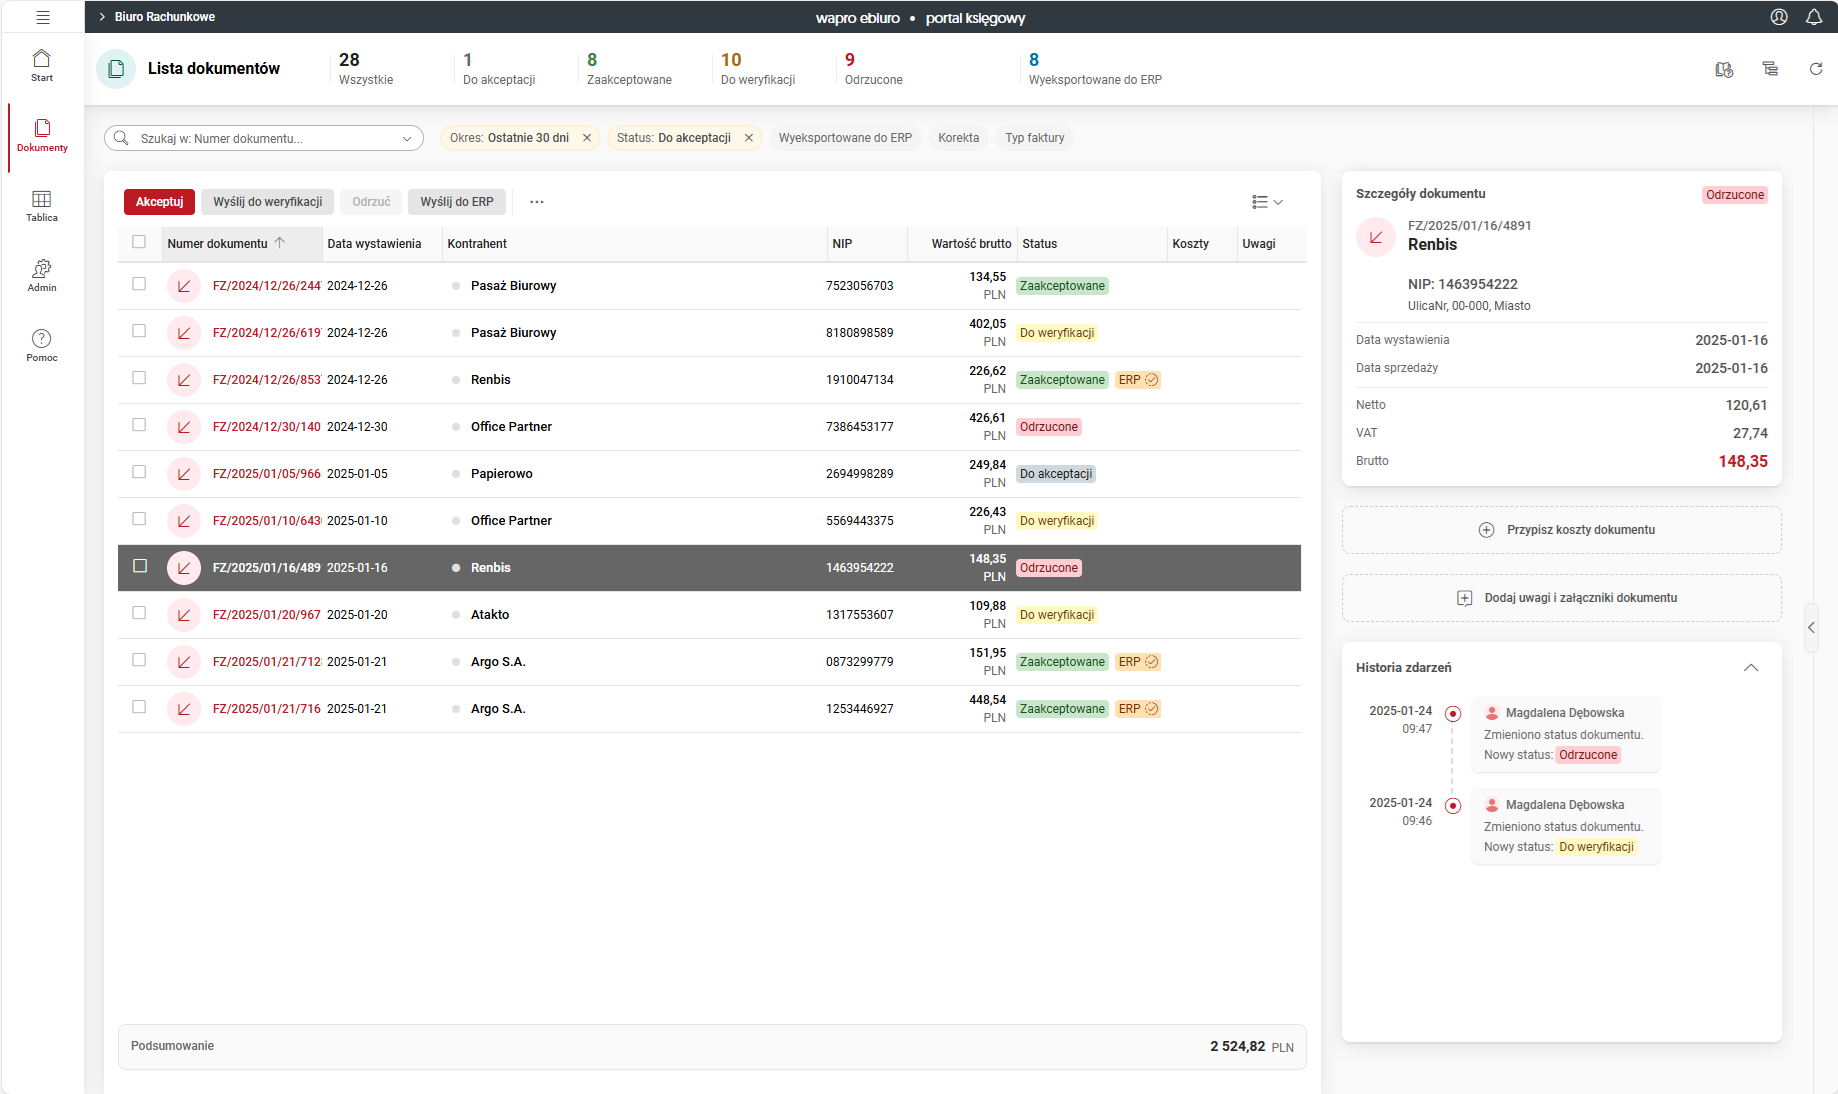1838x1094 pixels.
Task: Toggle the select-all checkbox in table header
Action: [x=139, y=242]
